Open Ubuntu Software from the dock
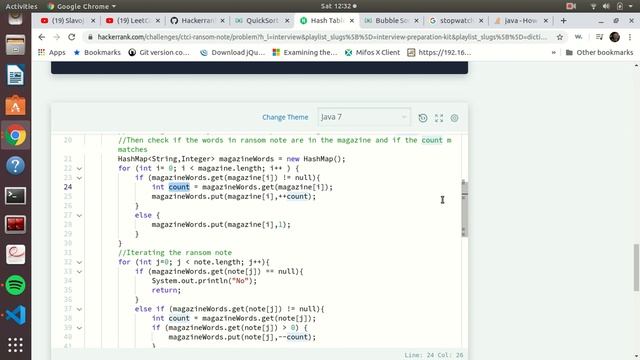Viewport: 640px width, 360px height. (x=16, y=105)
